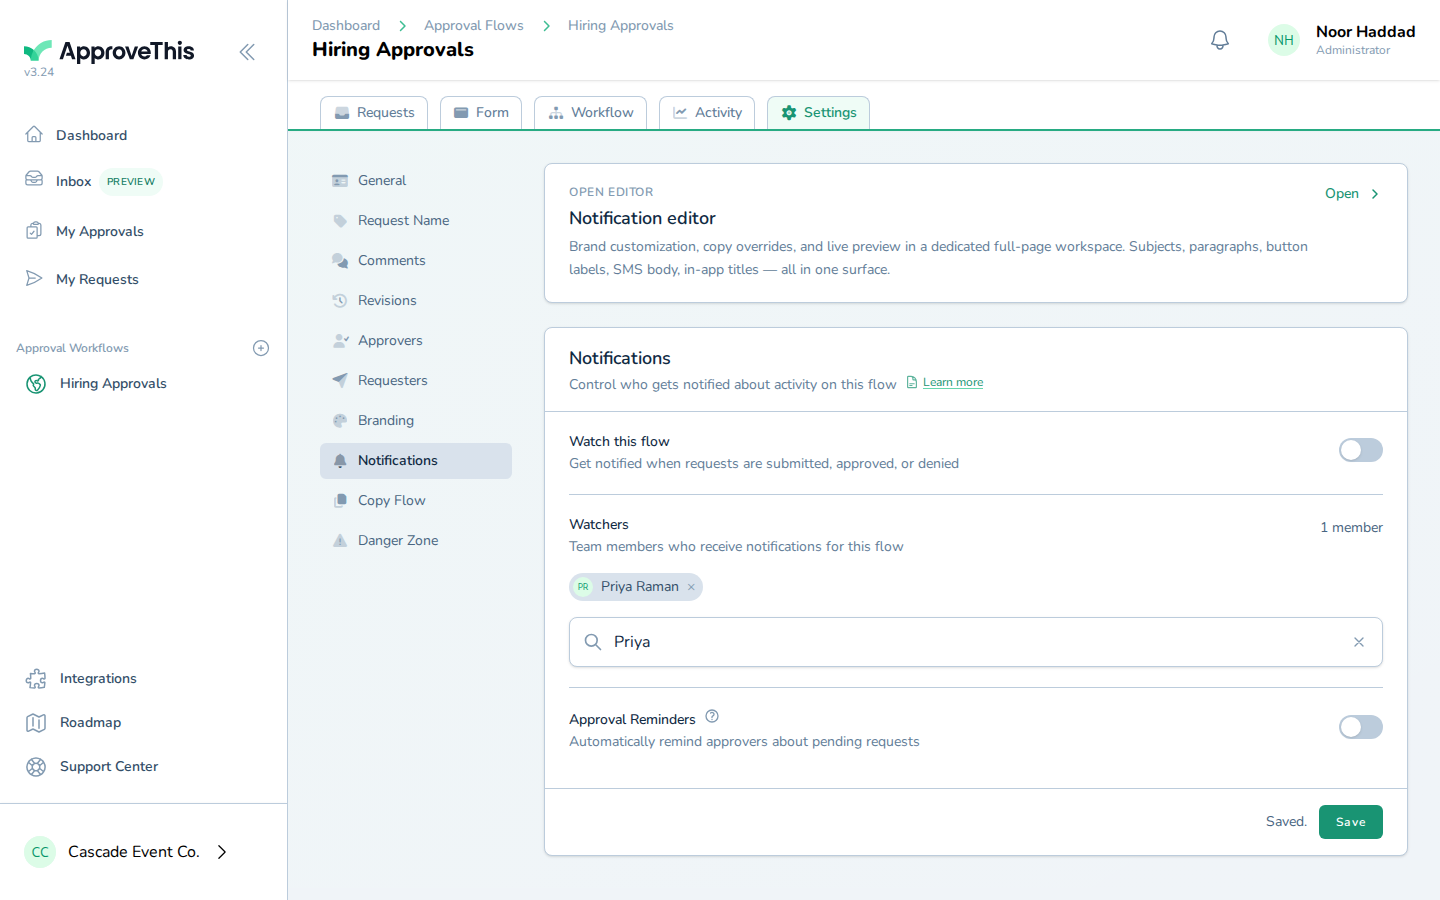Expand Cascade Event Co. organization switcher
Viewport: 1440px width, 900px height.
[127, 852]
